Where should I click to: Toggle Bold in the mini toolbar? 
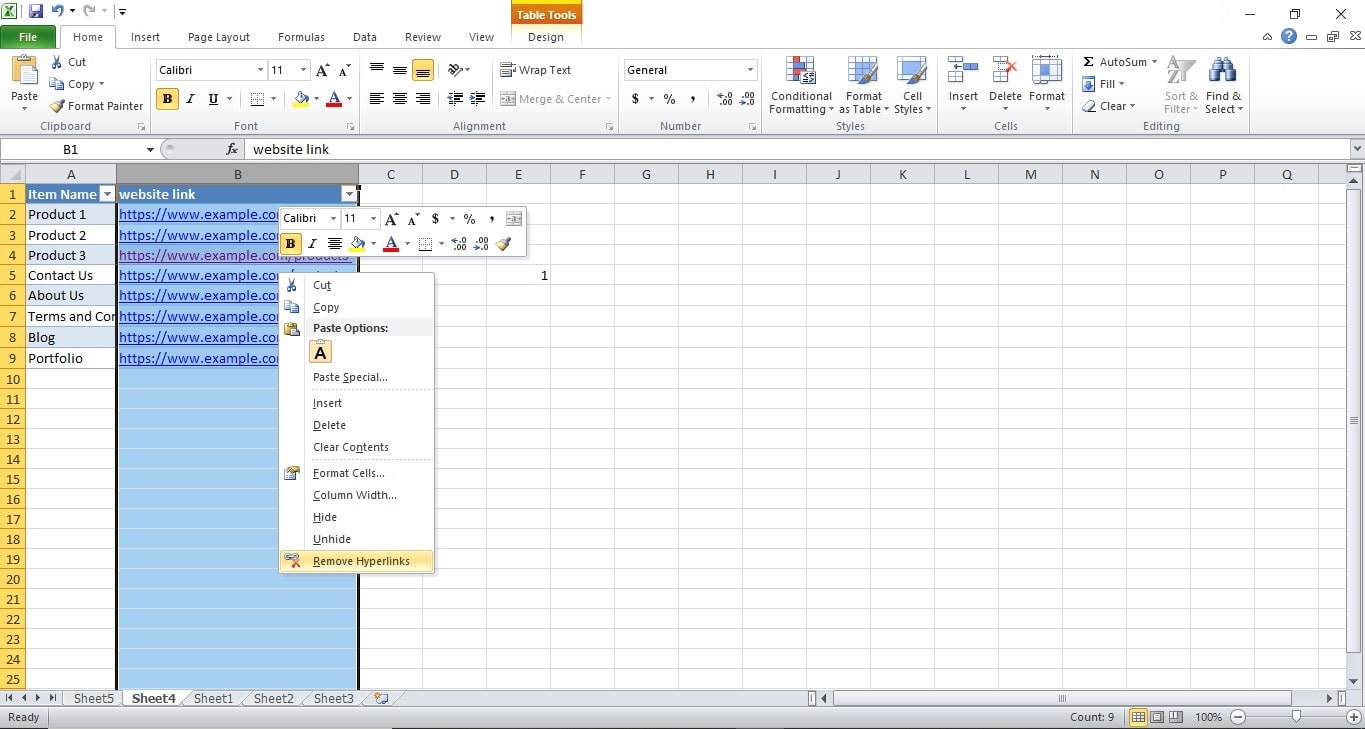point(290,243)
